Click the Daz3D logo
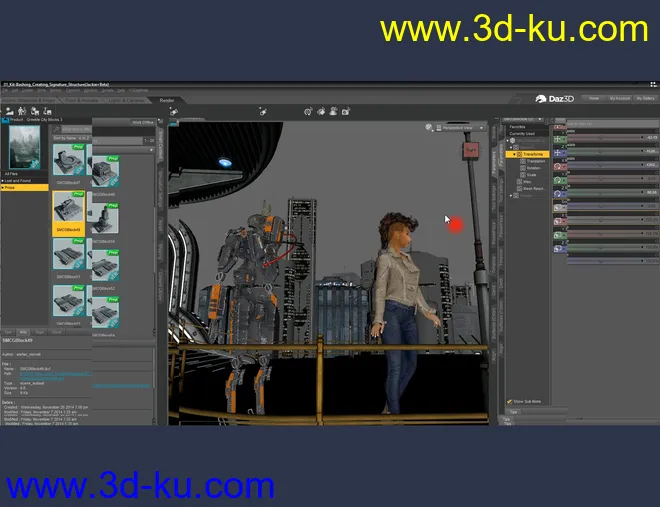Viewport: 660px width, 507px height. (x=556, y=99)
